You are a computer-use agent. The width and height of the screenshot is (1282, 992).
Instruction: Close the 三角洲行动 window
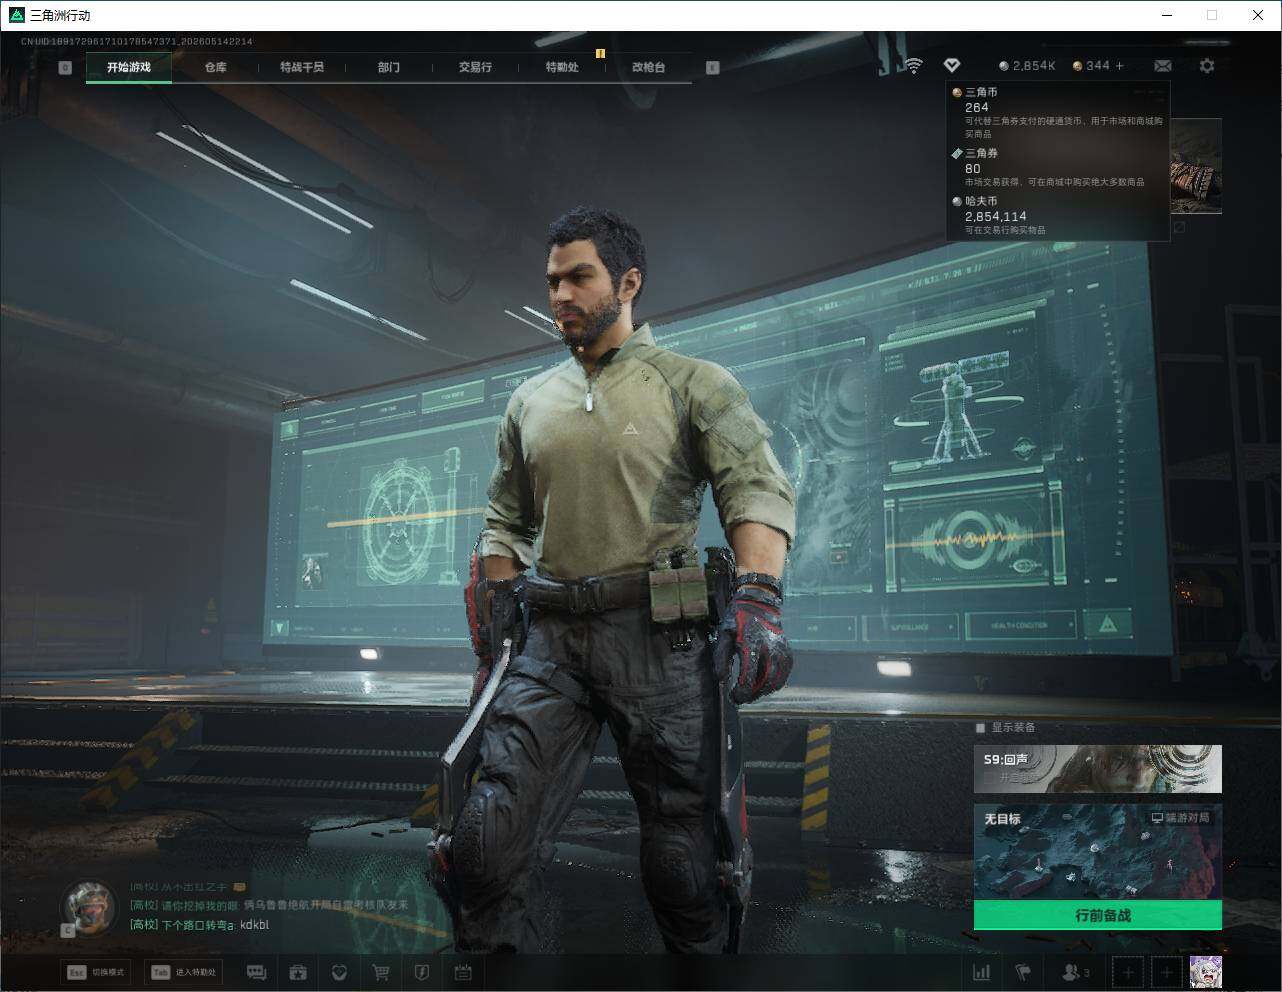pyautogui.click(x=1258, y=15)
